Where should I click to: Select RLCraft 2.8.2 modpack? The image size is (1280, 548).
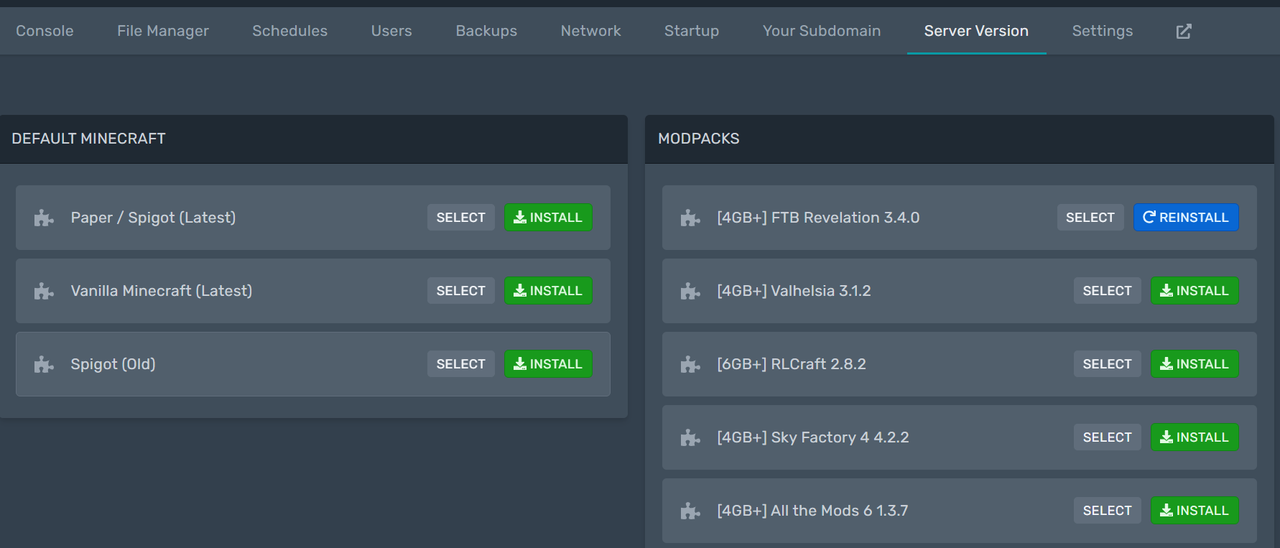tap(1107, 364)
